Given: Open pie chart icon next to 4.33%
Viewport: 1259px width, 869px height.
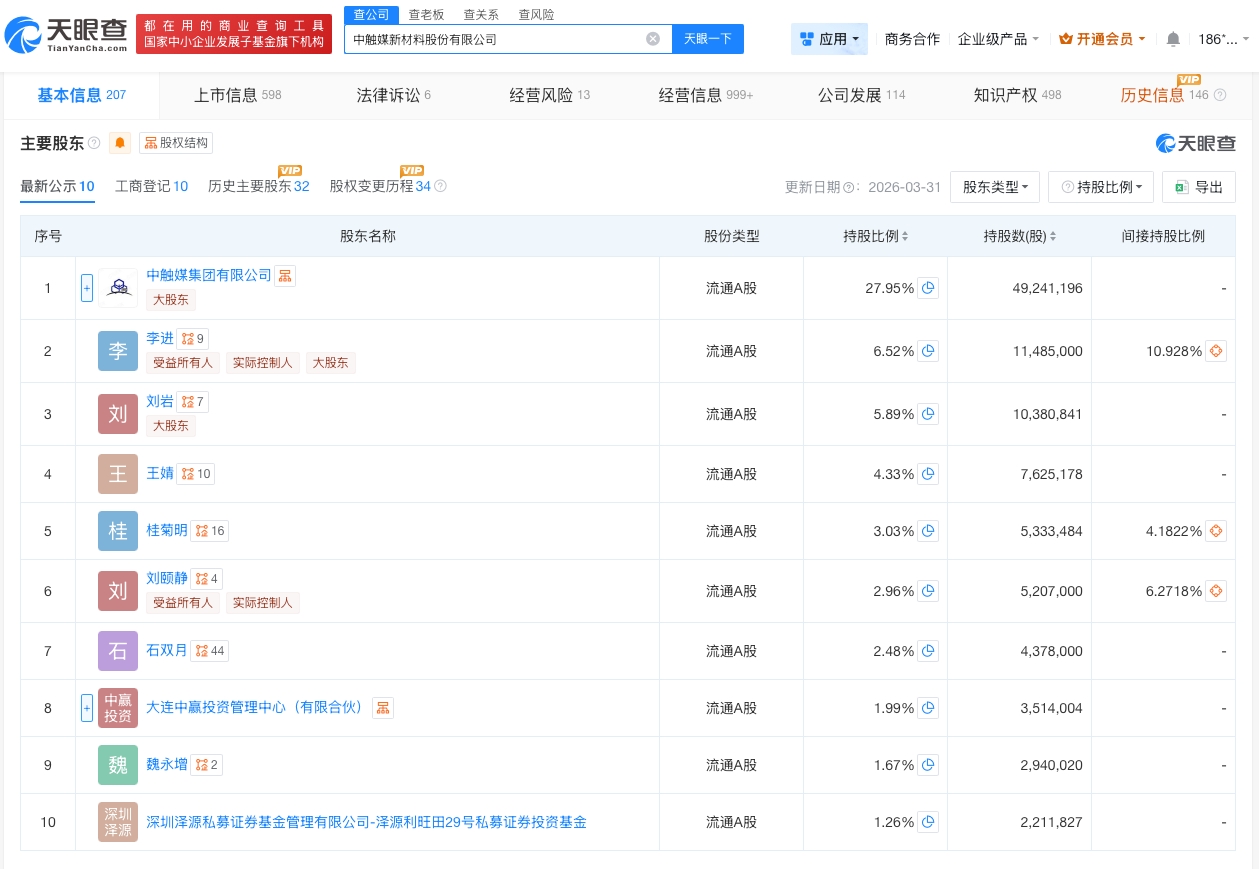Looking at the screenshot, I should (x=928, y=474).
